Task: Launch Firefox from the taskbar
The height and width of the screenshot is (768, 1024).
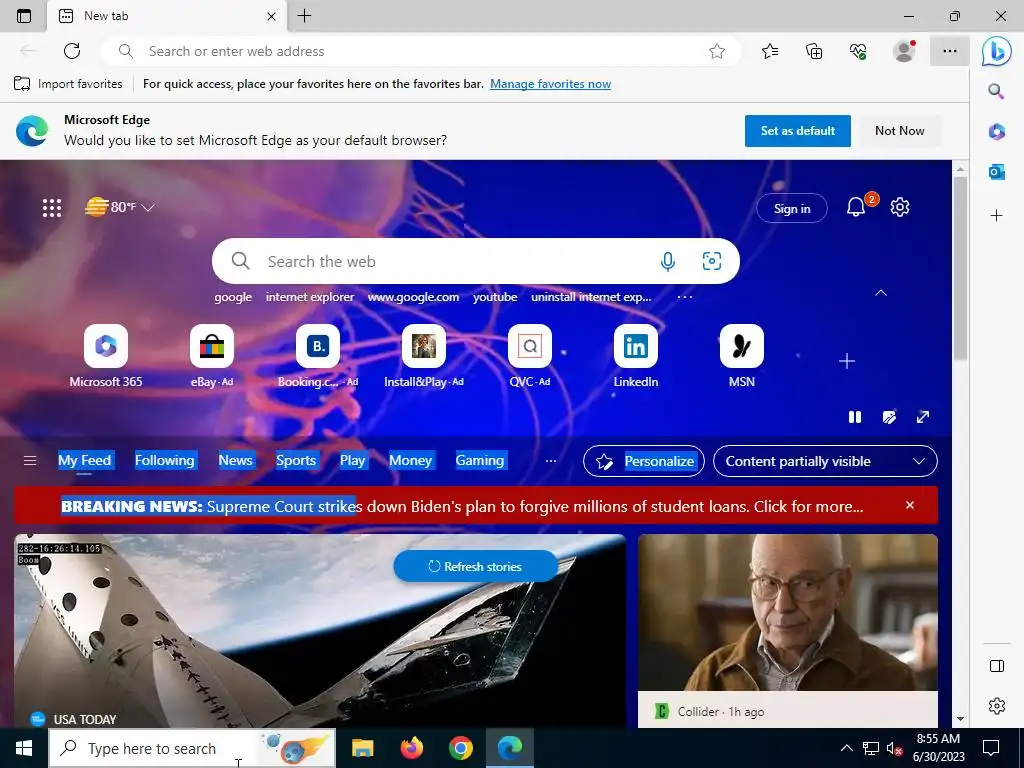Action: [x=411, y=748]
